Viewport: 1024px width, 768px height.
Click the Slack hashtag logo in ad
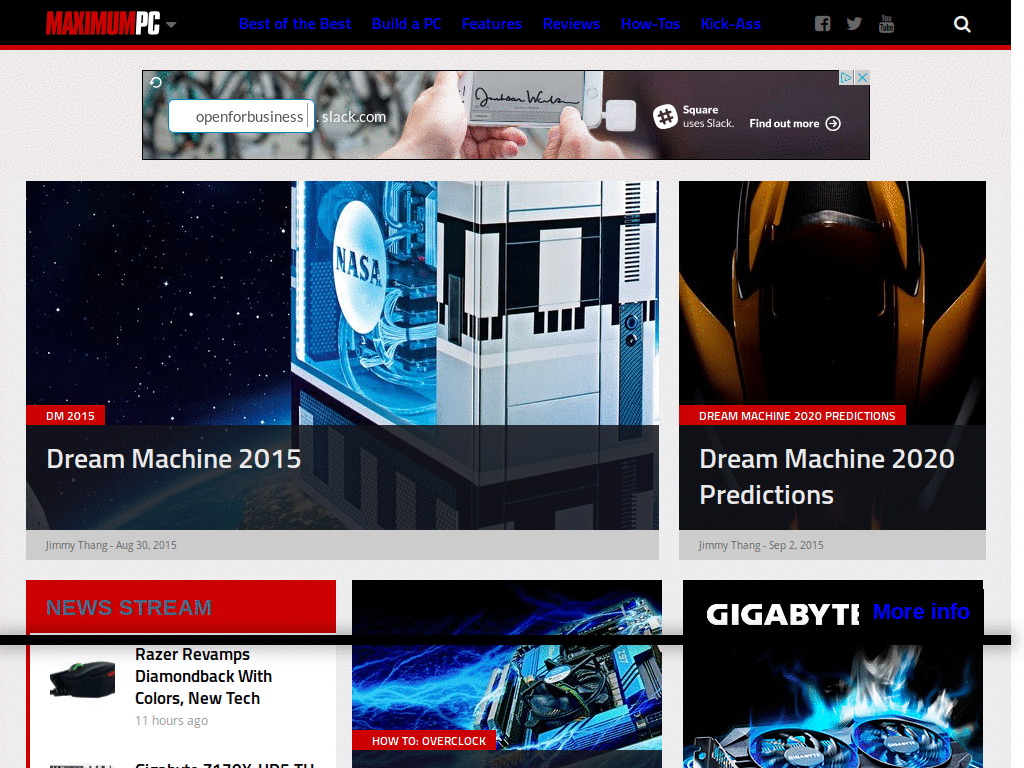665,117
